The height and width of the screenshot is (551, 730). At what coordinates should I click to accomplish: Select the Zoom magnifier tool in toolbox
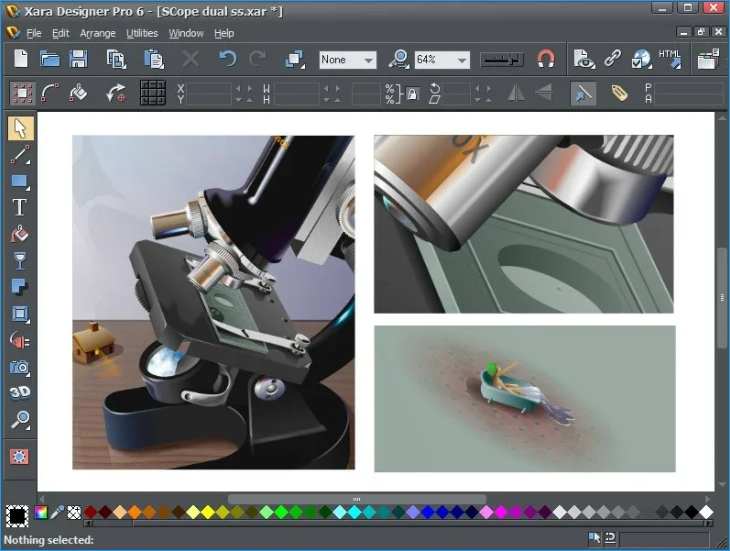pyautogui.click(x=20, y=420)
